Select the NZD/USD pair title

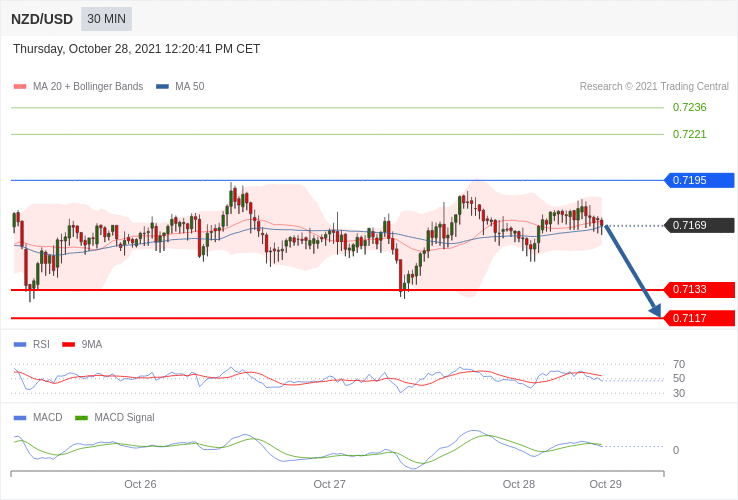42,19
